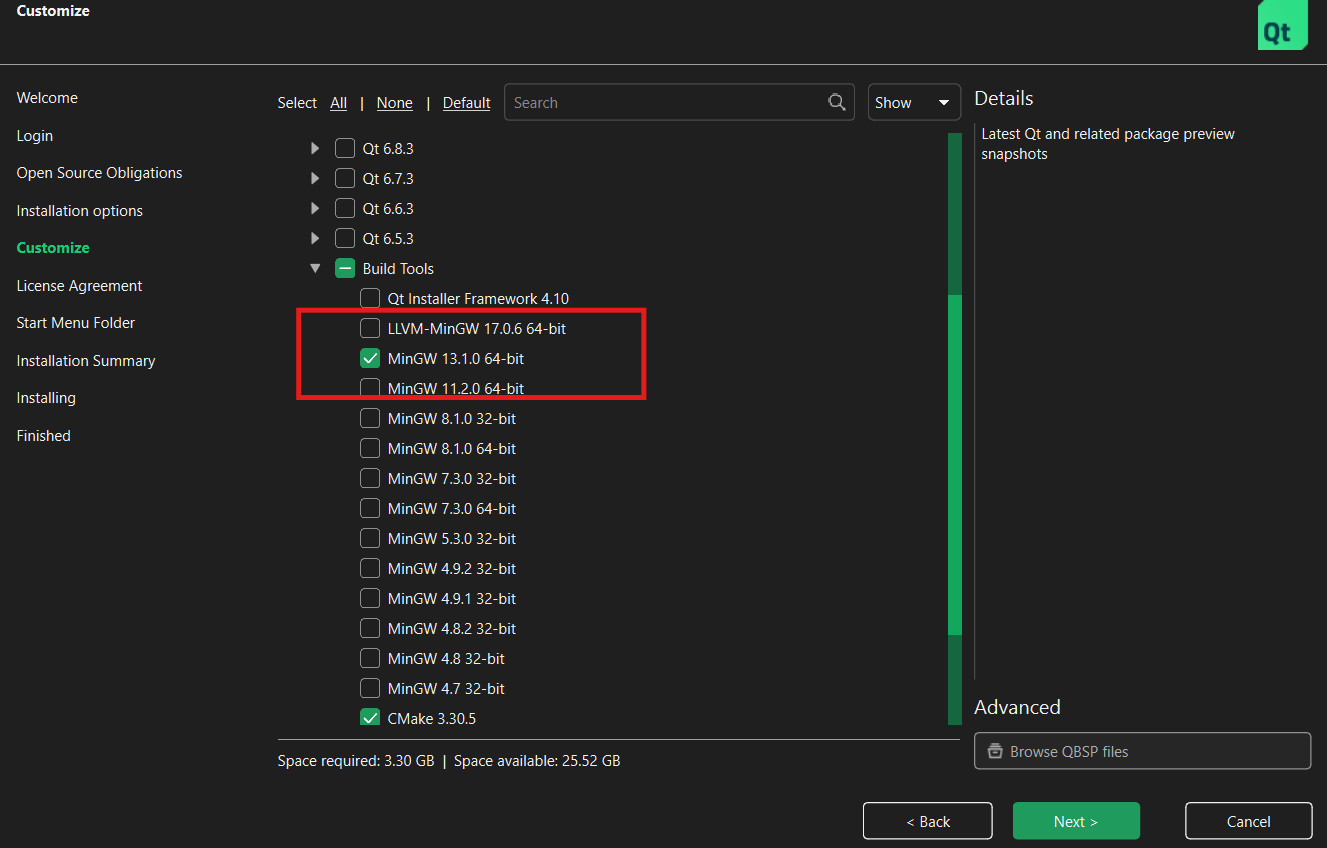Click the Advanced section heading
Viewport: 1327px width, 848px height.
pos(1017,707)
